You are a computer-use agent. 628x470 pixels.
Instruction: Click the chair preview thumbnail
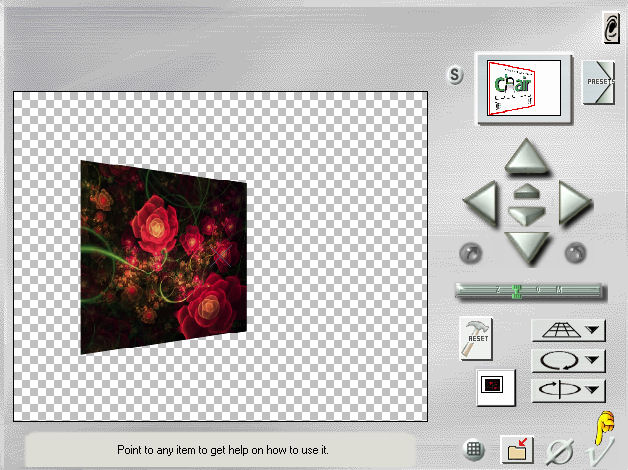point(523,88)
